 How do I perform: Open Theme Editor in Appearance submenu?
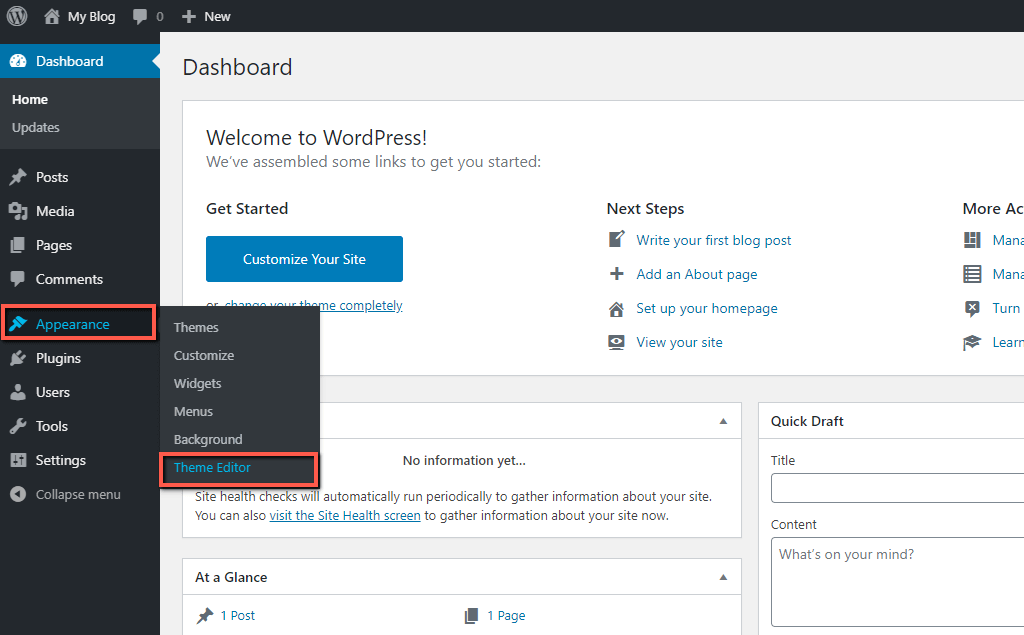212,468
